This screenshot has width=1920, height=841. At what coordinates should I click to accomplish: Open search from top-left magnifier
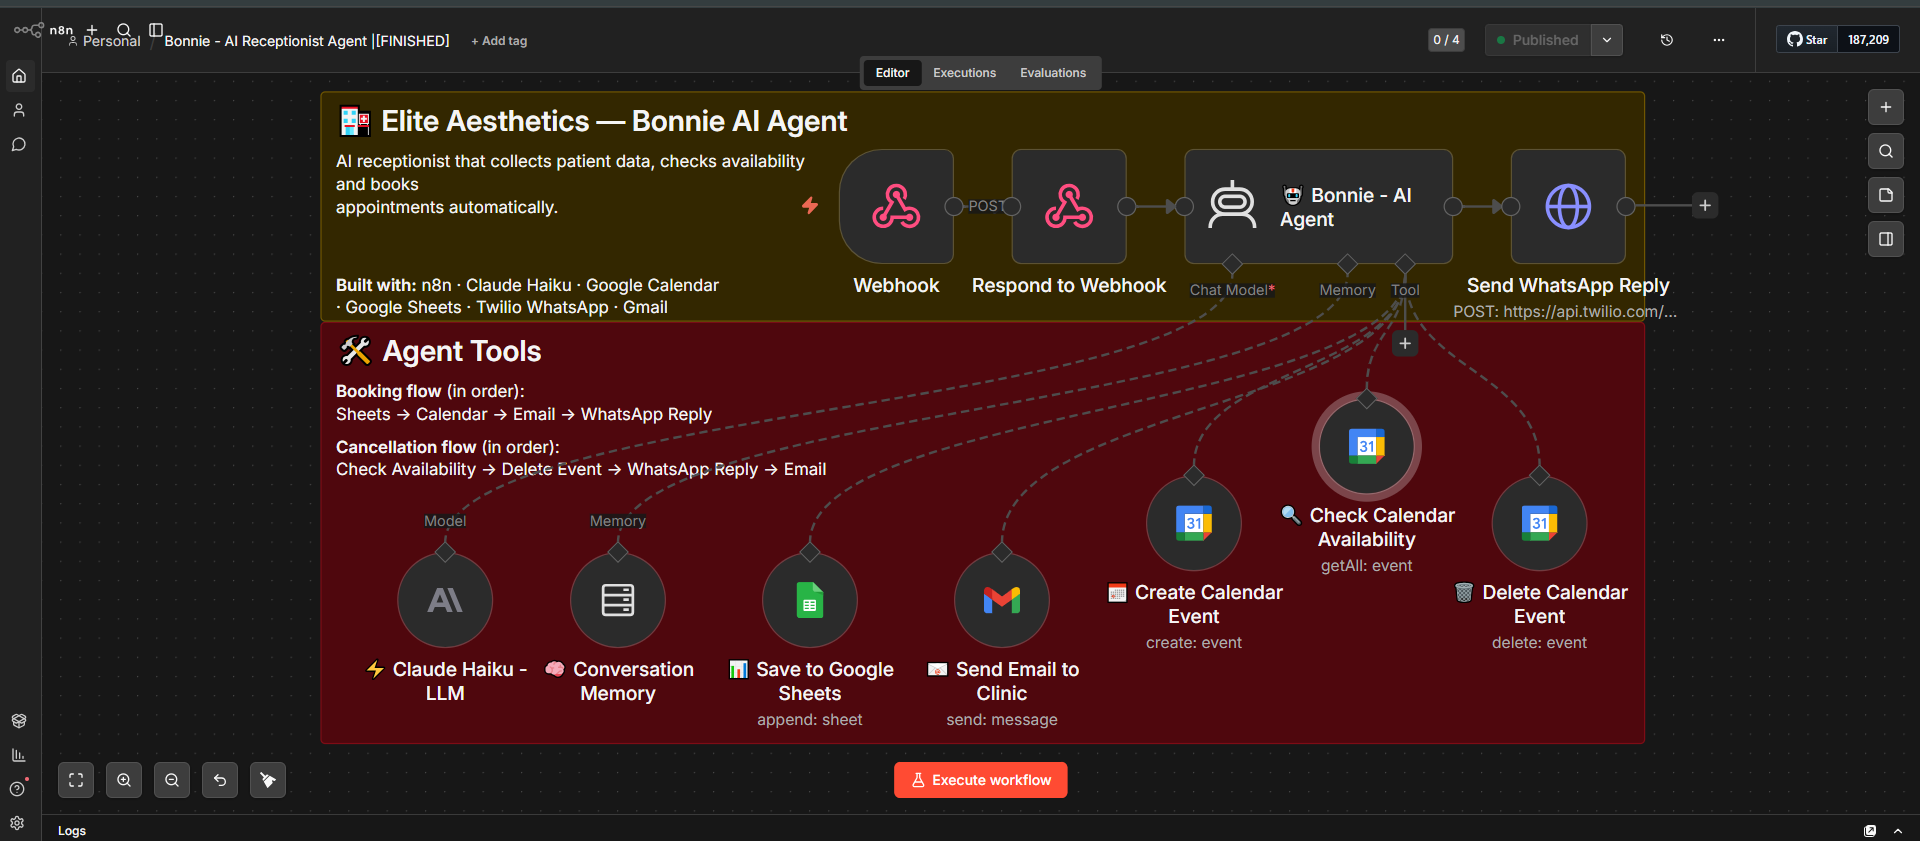click(124, 30)
